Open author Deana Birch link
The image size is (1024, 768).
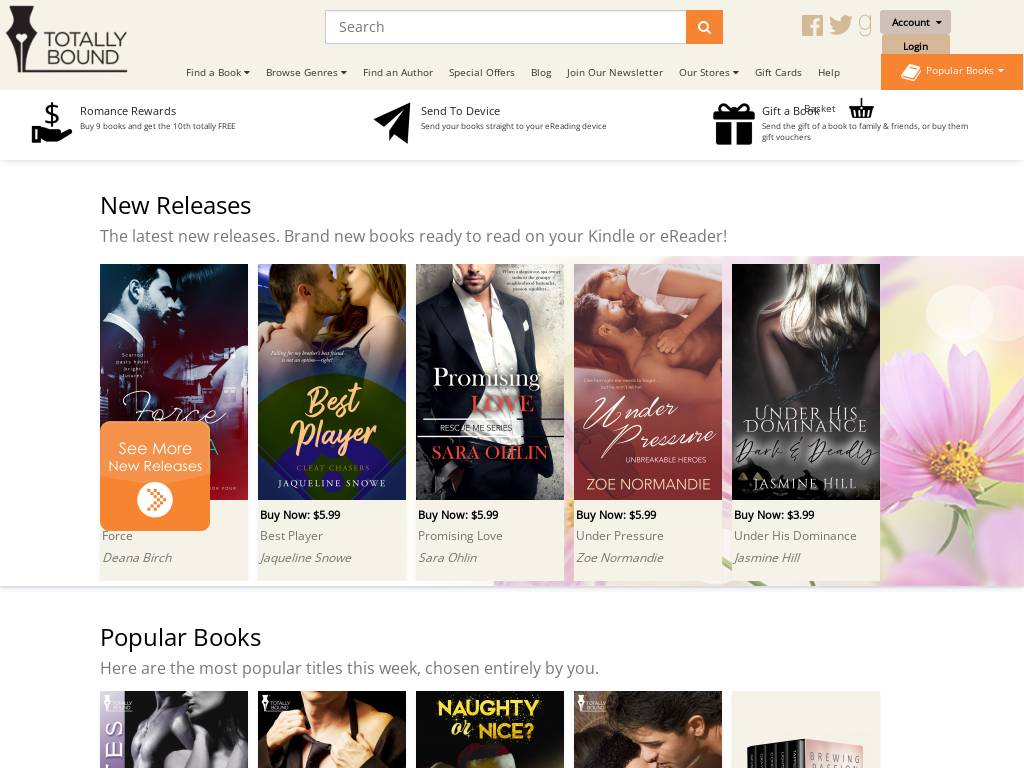(136, 558)
